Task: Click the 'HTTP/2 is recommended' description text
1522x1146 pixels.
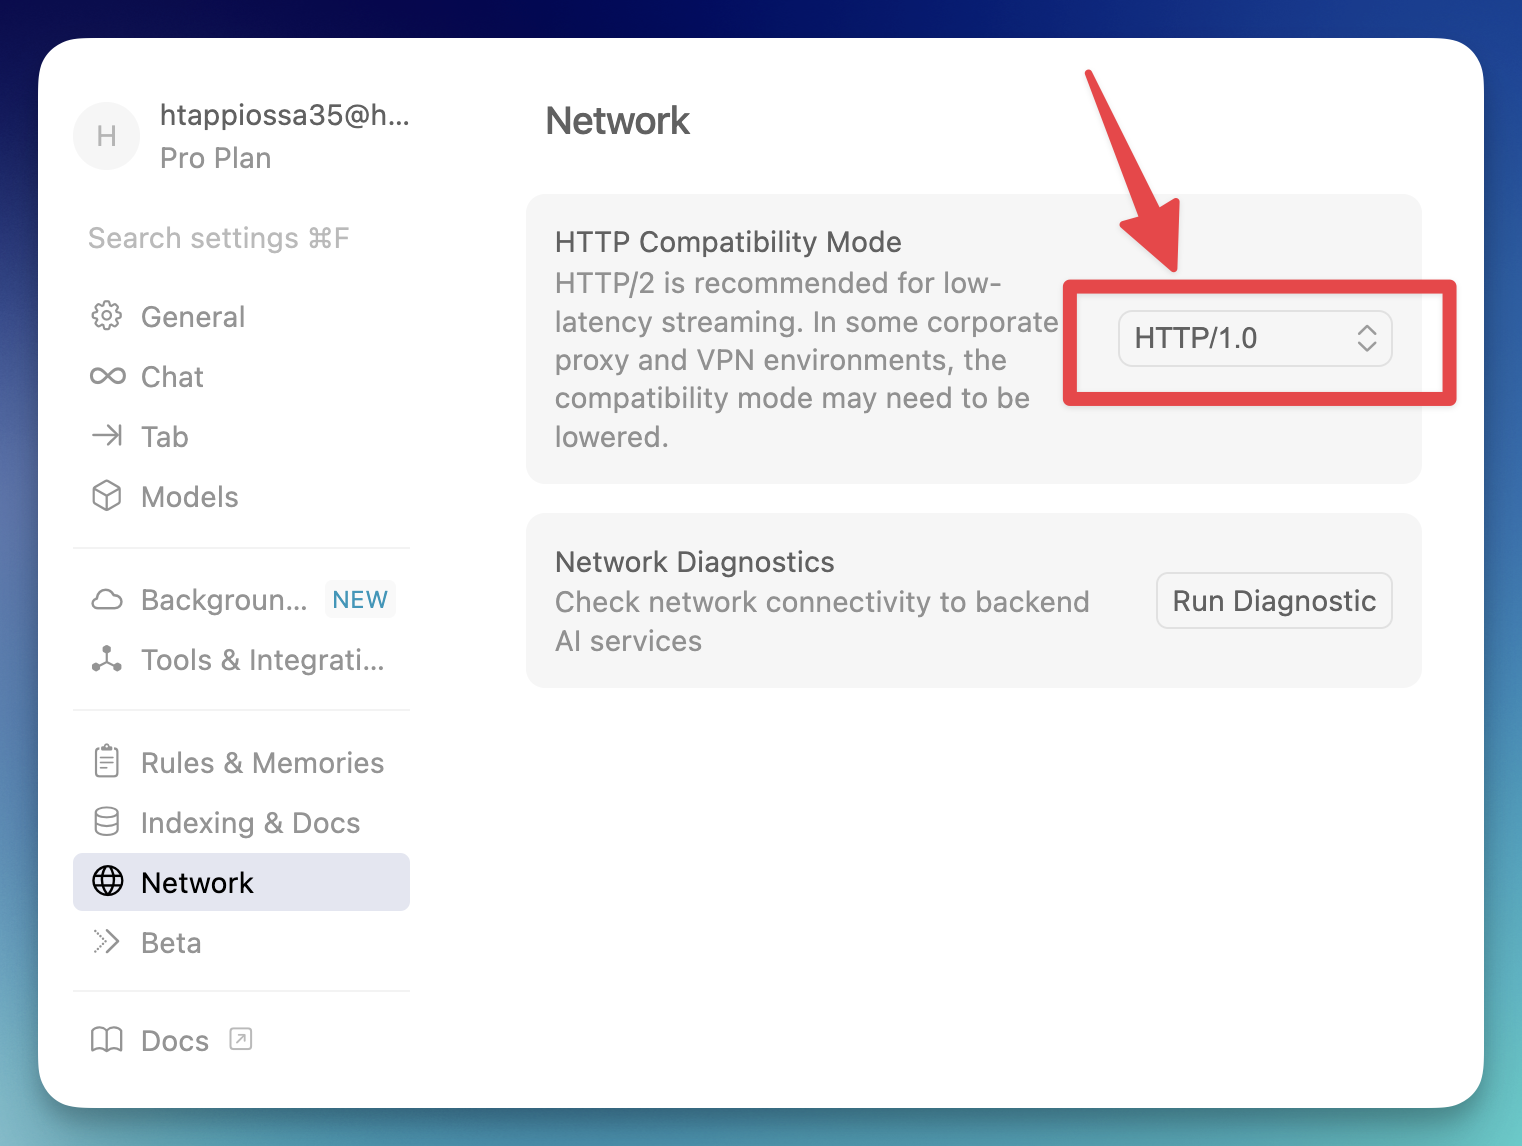Action: point(806,359)
